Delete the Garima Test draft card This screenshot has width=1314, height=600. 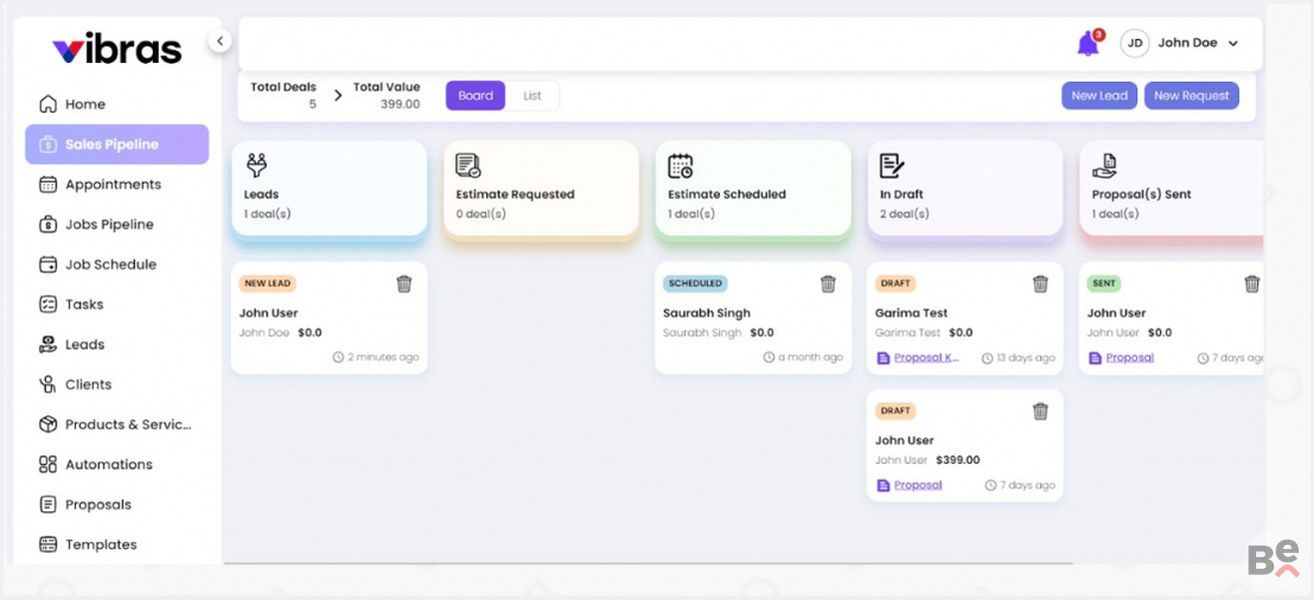click(x=1040, y=284)
